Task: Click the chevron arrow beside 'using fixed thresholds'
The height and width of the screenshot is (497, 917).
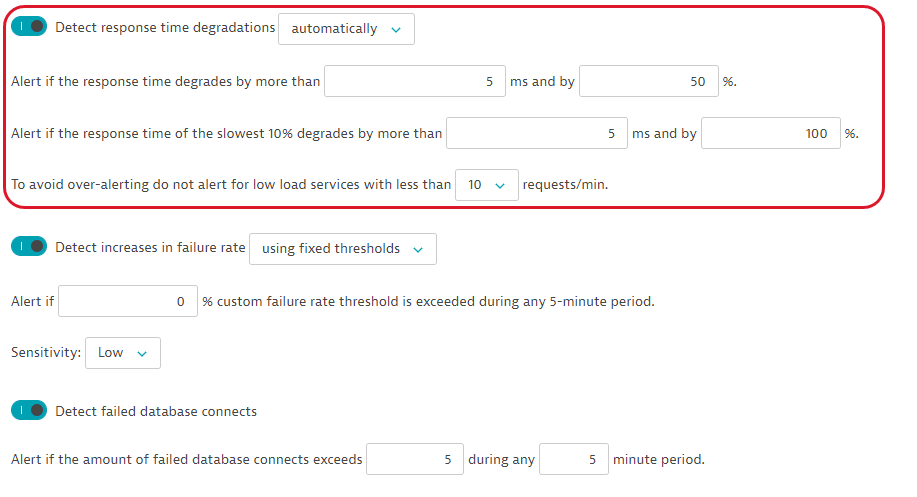Action: point(418,249)
